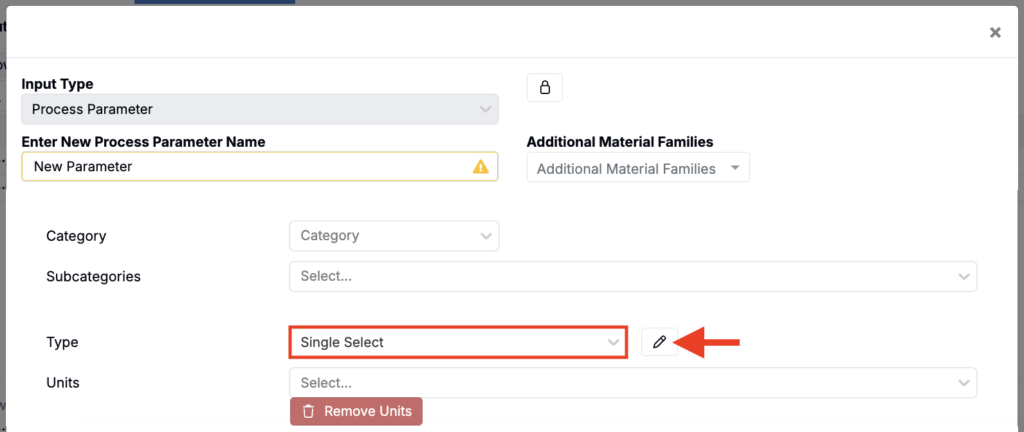This screenshot has width=1024, height=432.
Task: Click the caret arrow of Additional Material Families
Action: coord(735,168)
